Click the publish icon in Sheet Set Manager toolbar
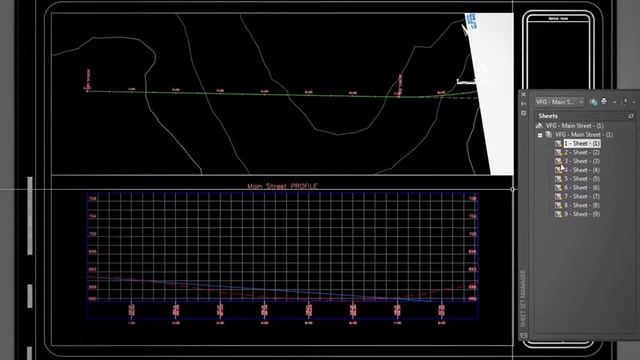Screen dimensions: 640x360 (593, 102)
